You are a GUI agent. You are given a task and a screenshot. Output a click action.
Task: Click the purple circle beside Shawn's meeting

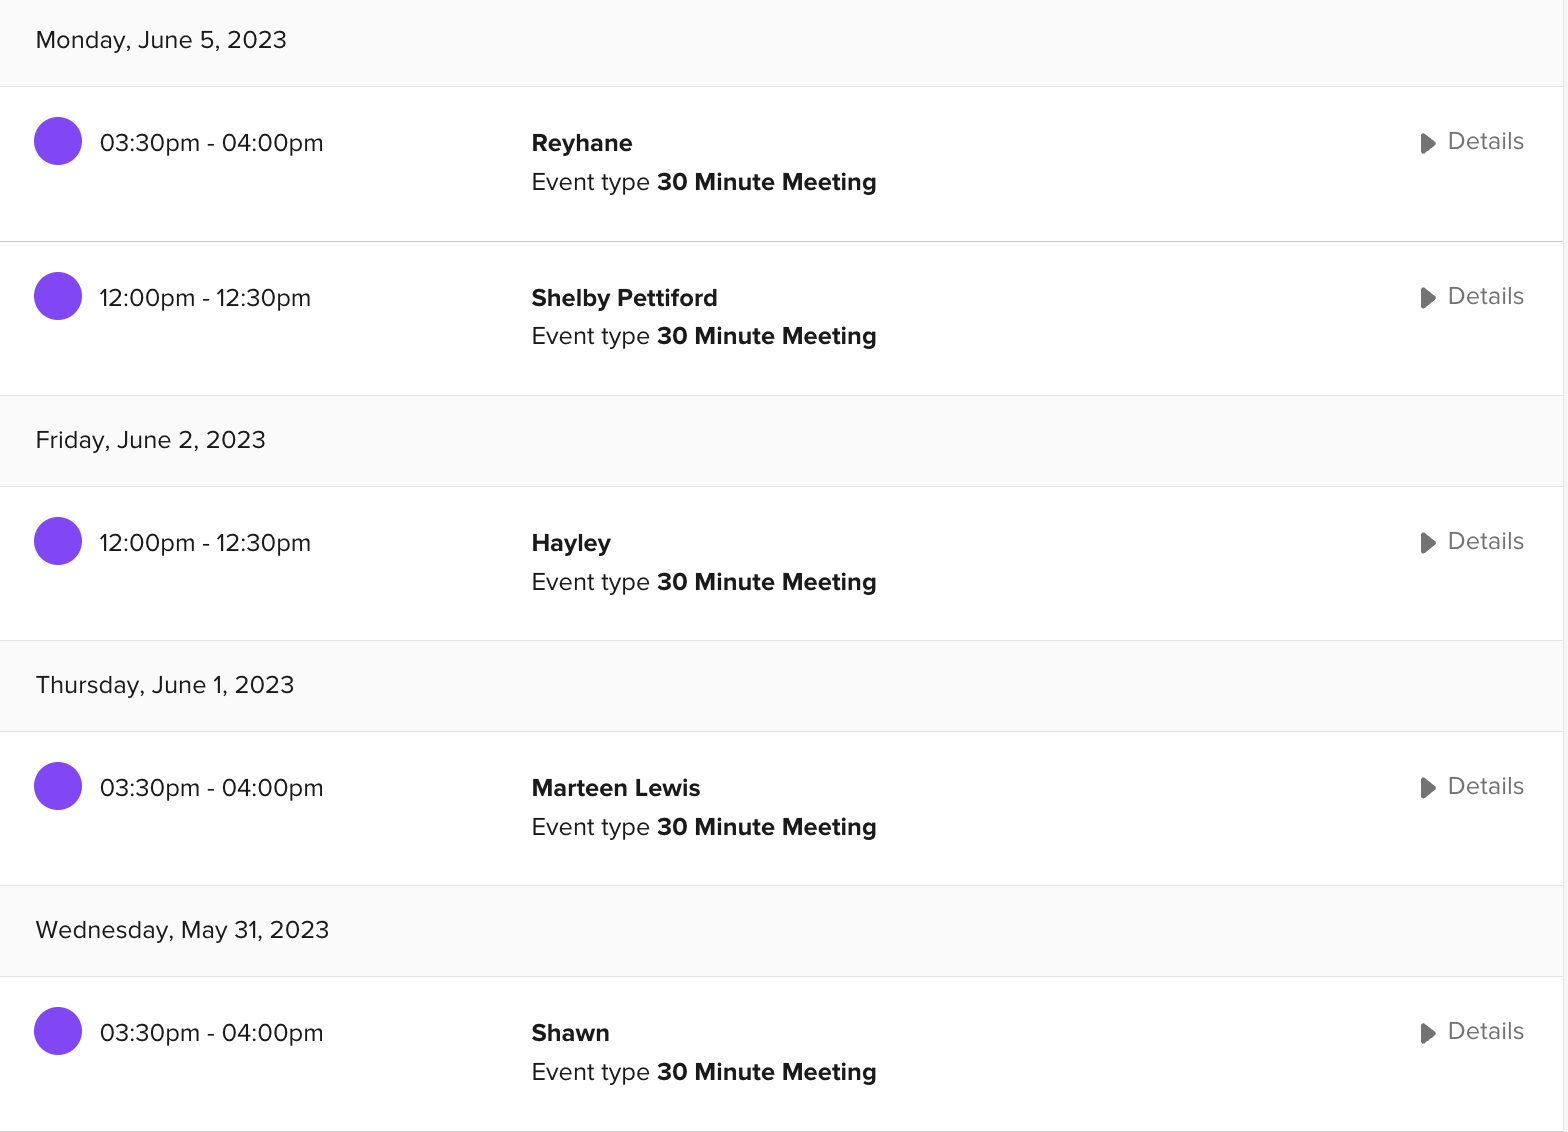click(58, 1031)
